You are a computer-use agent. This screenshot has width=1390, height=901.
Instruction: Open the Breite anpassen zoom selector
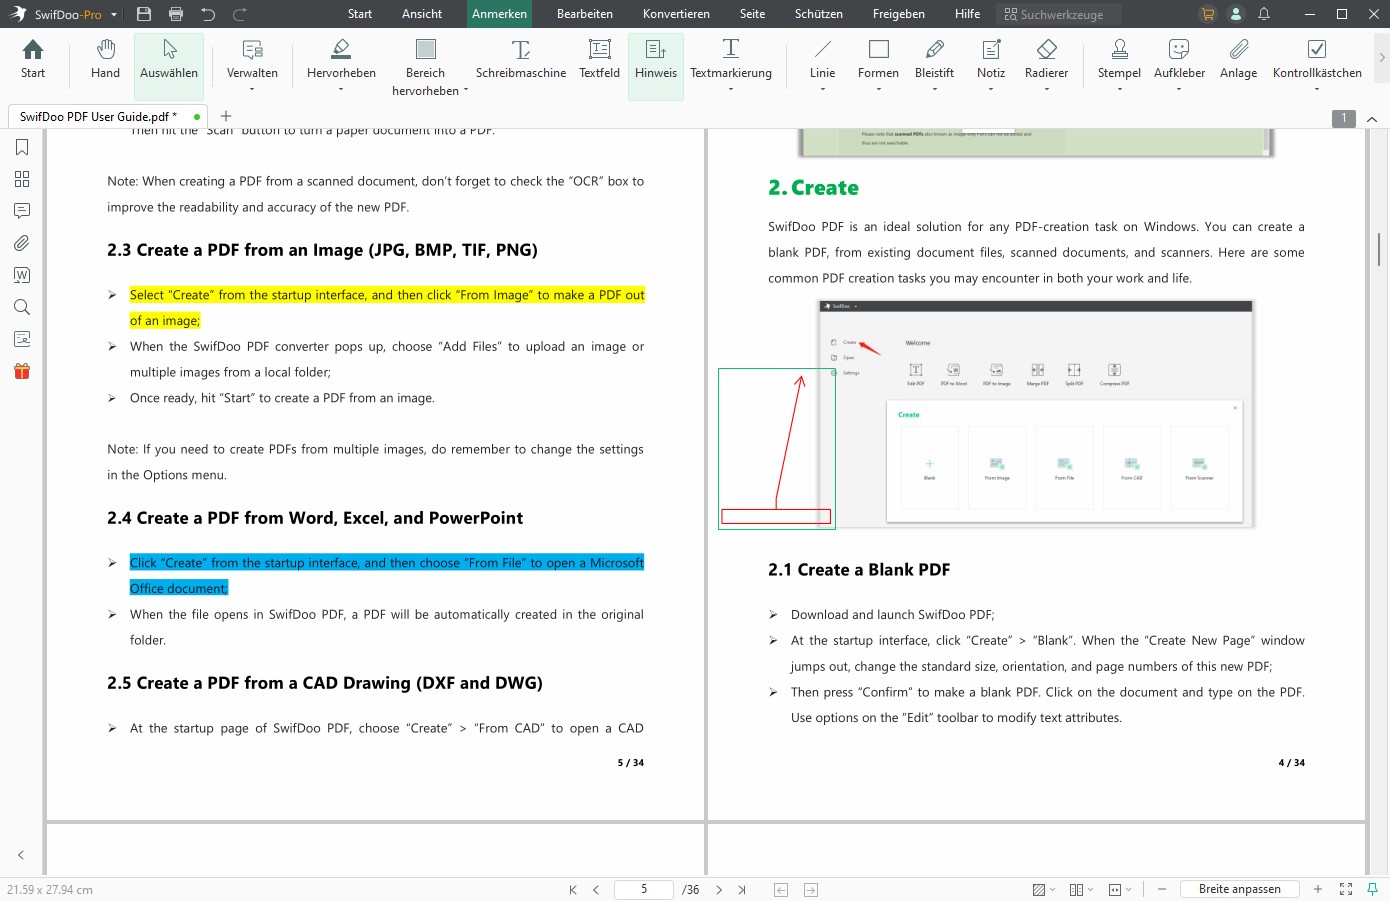click(x=1240, y=889)
